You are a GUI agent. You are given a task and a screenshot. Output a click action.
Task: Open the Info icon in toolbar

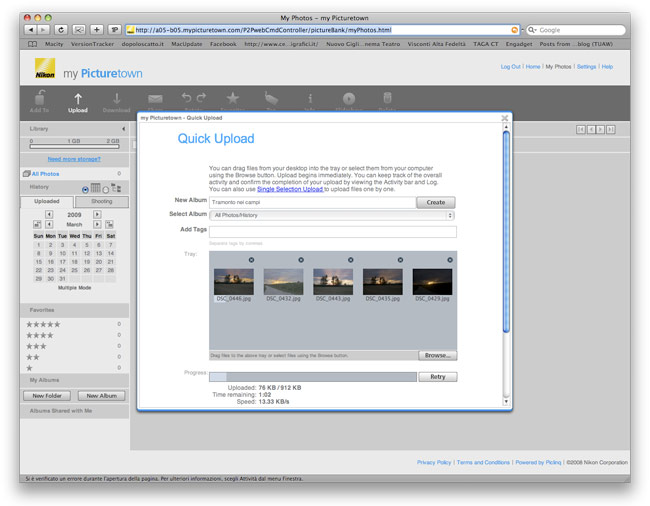click(310, 98)
